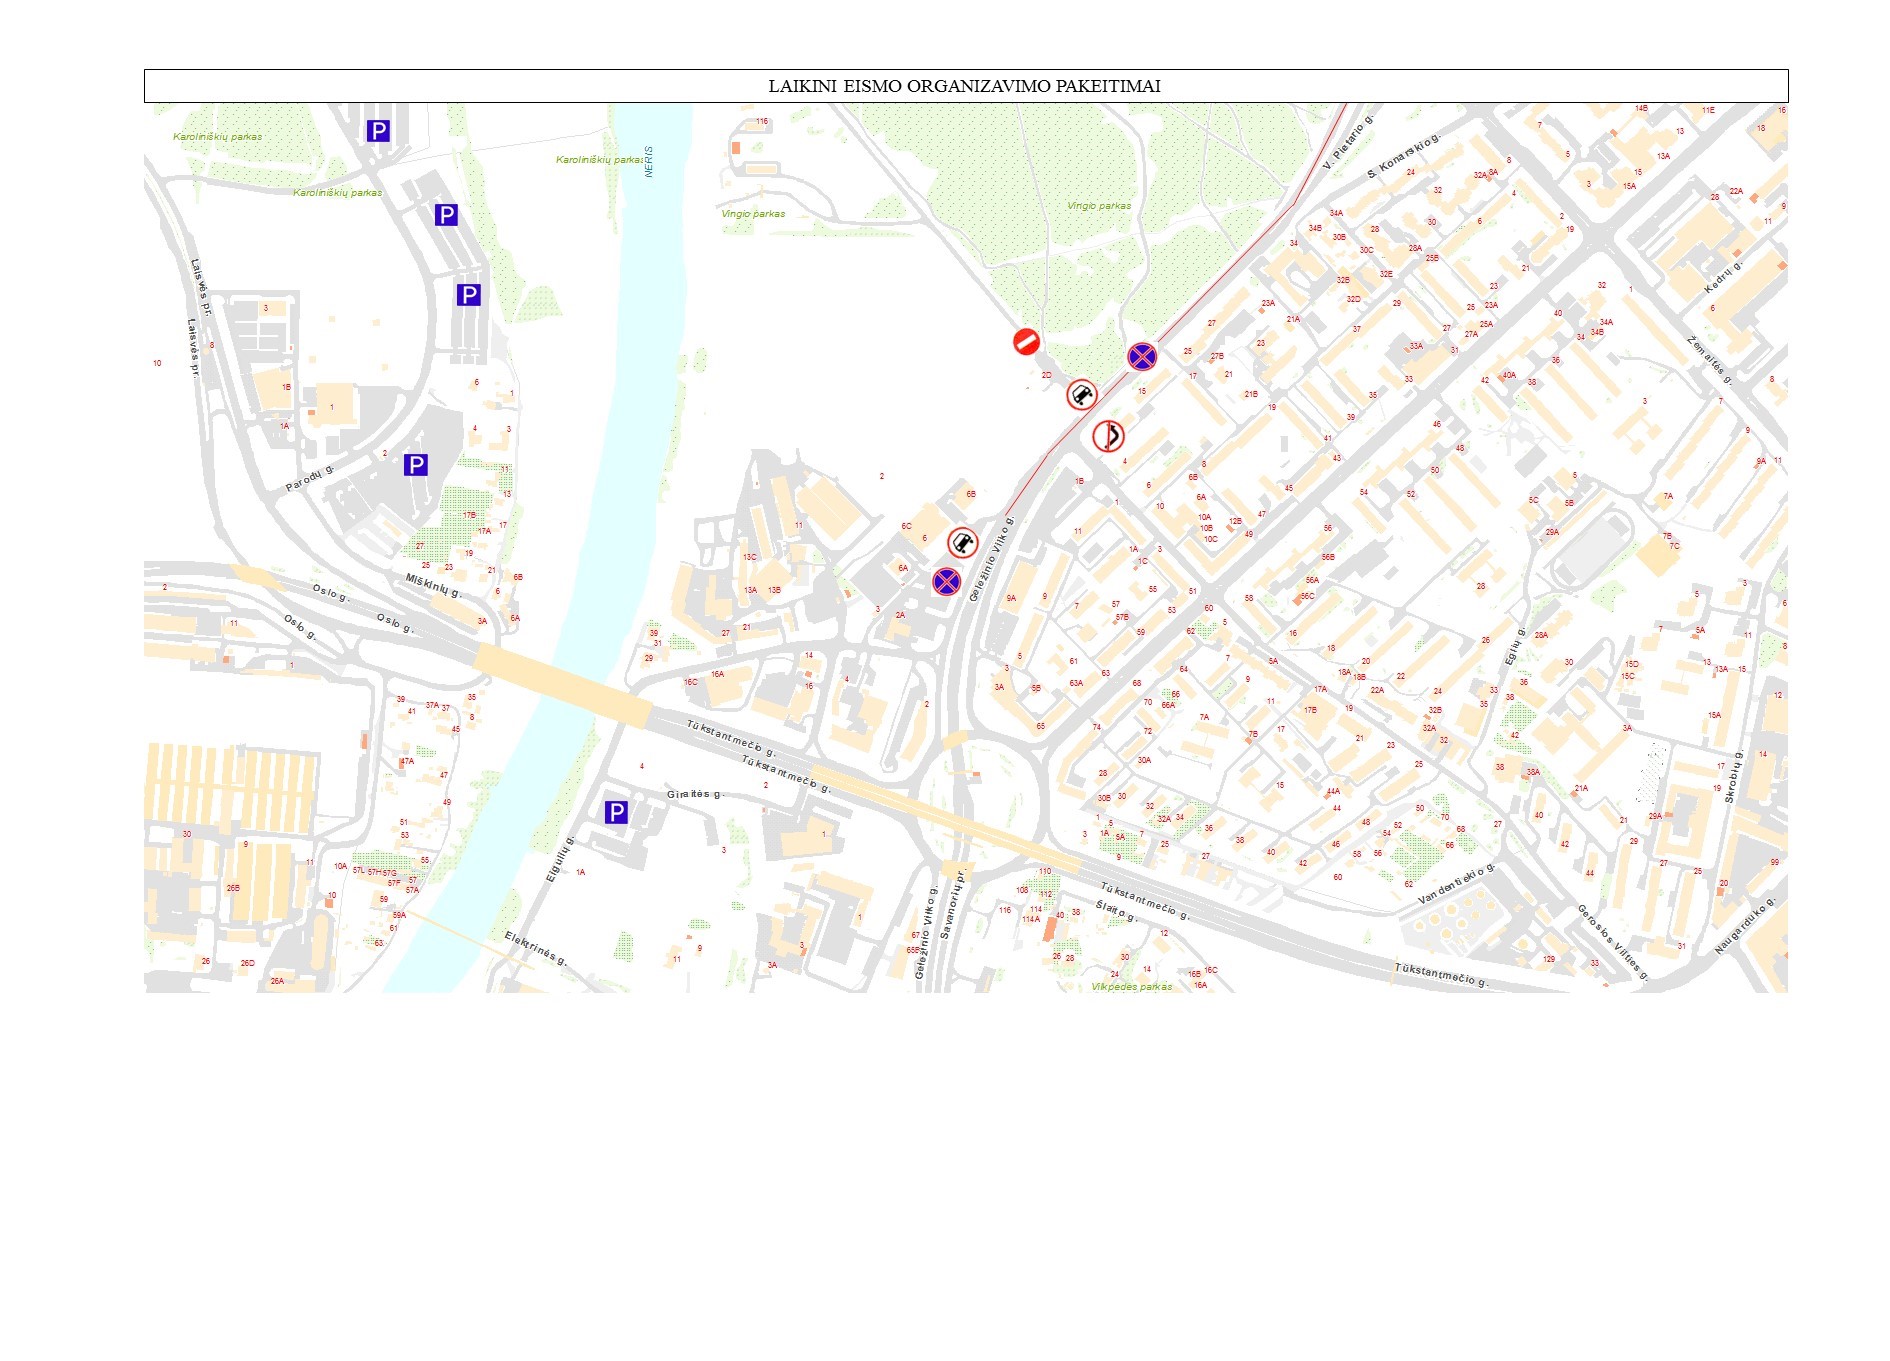Viewport: 1890px width, 1361px height.
Task: Click building number 27B on the map
Action: (1217, 356)
